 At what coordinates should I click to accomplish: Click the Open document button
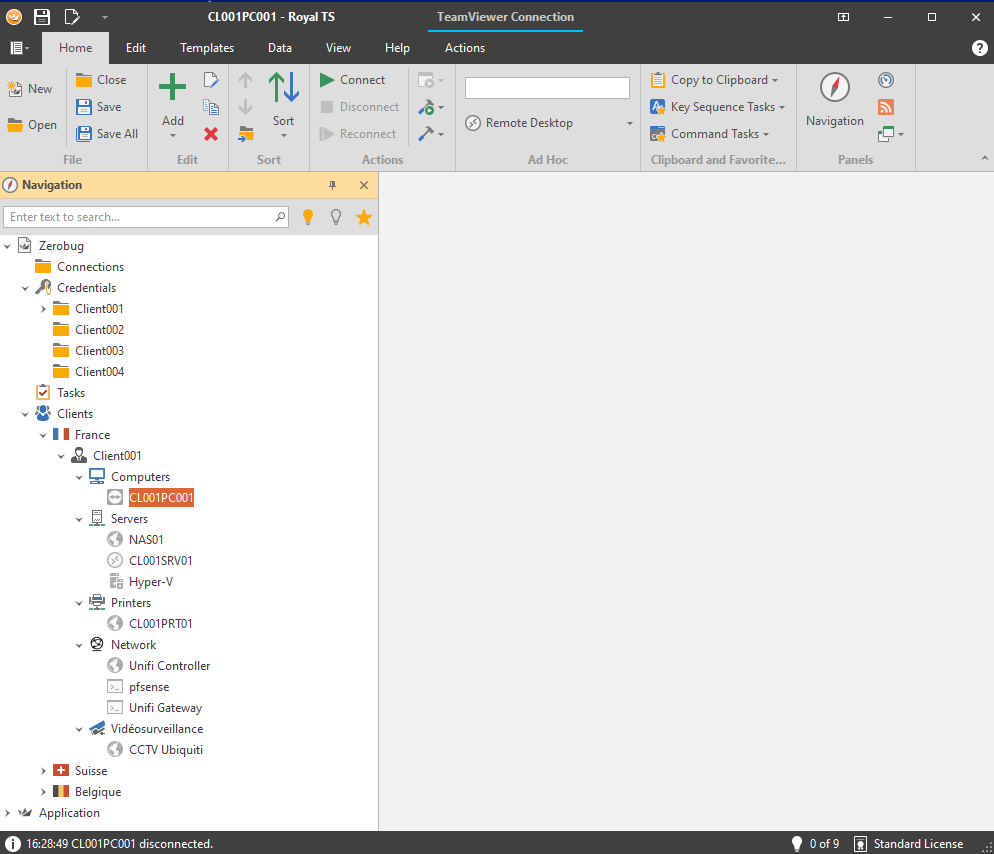(x=32, y=125)
